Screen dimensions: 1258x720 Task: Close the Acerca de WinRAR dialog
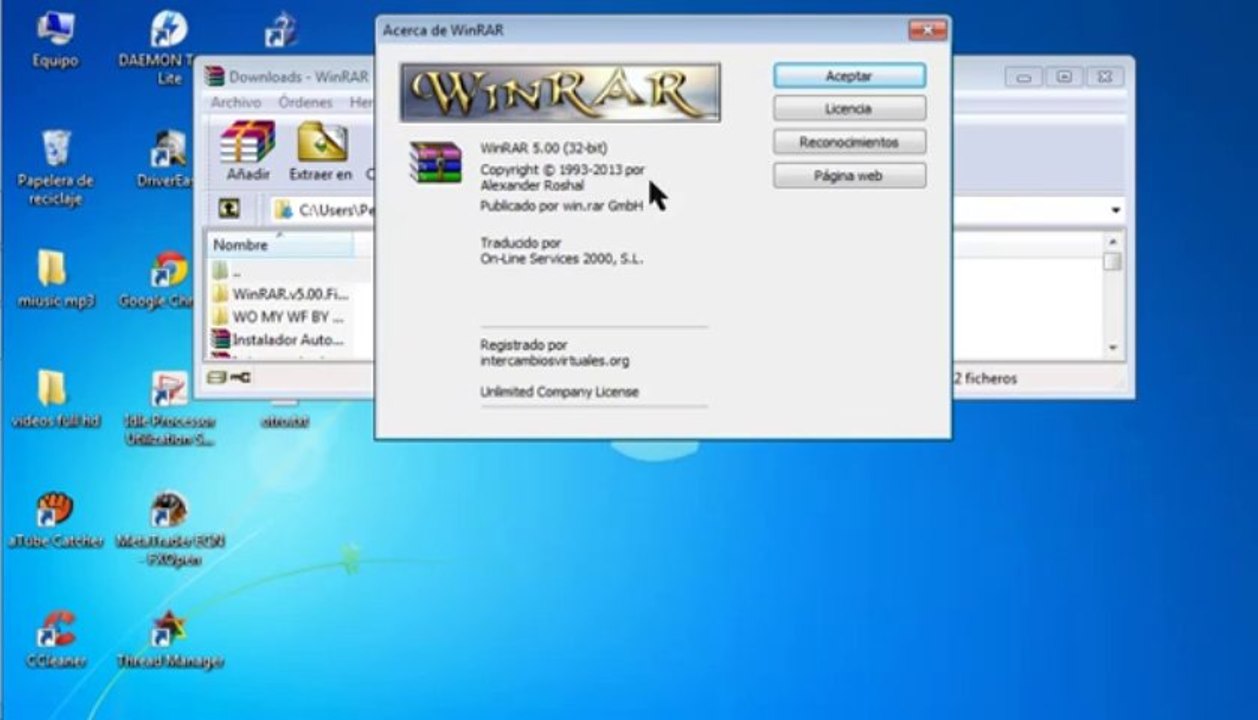pyautogui.click(x=927, y=30)
